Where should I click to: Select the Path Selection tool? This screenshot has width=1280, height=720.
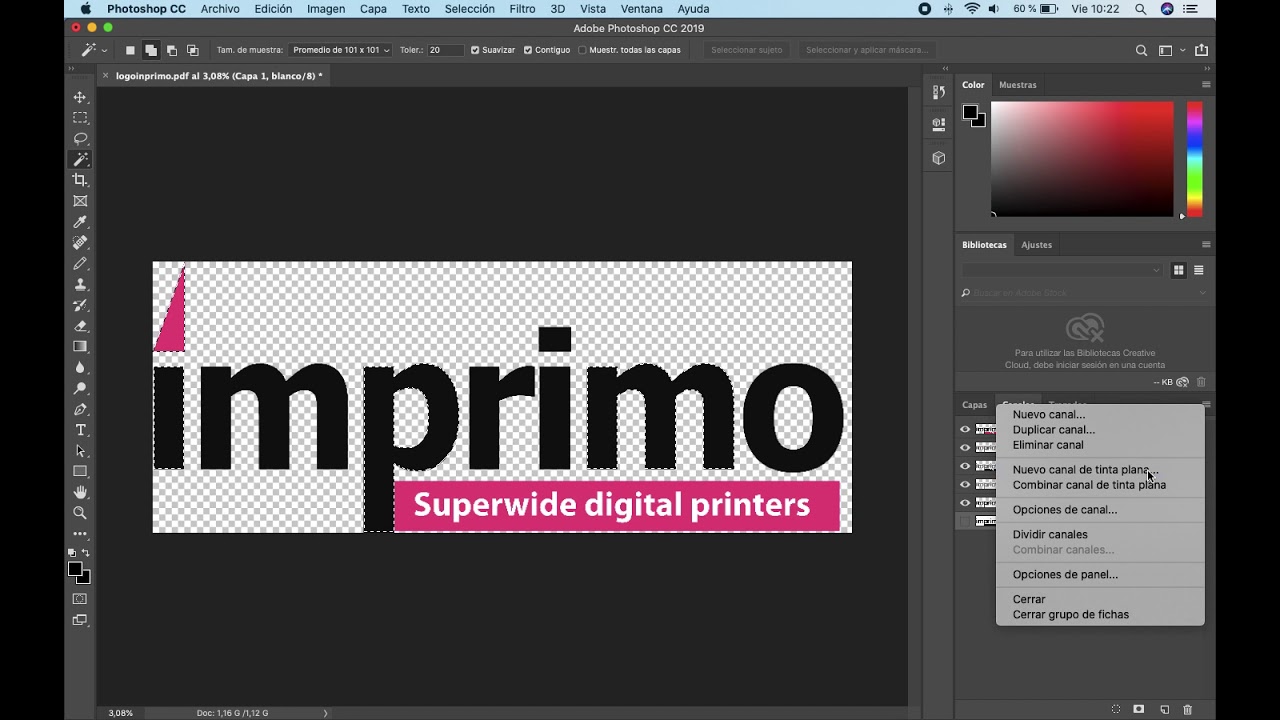click(x=80, y=451)
